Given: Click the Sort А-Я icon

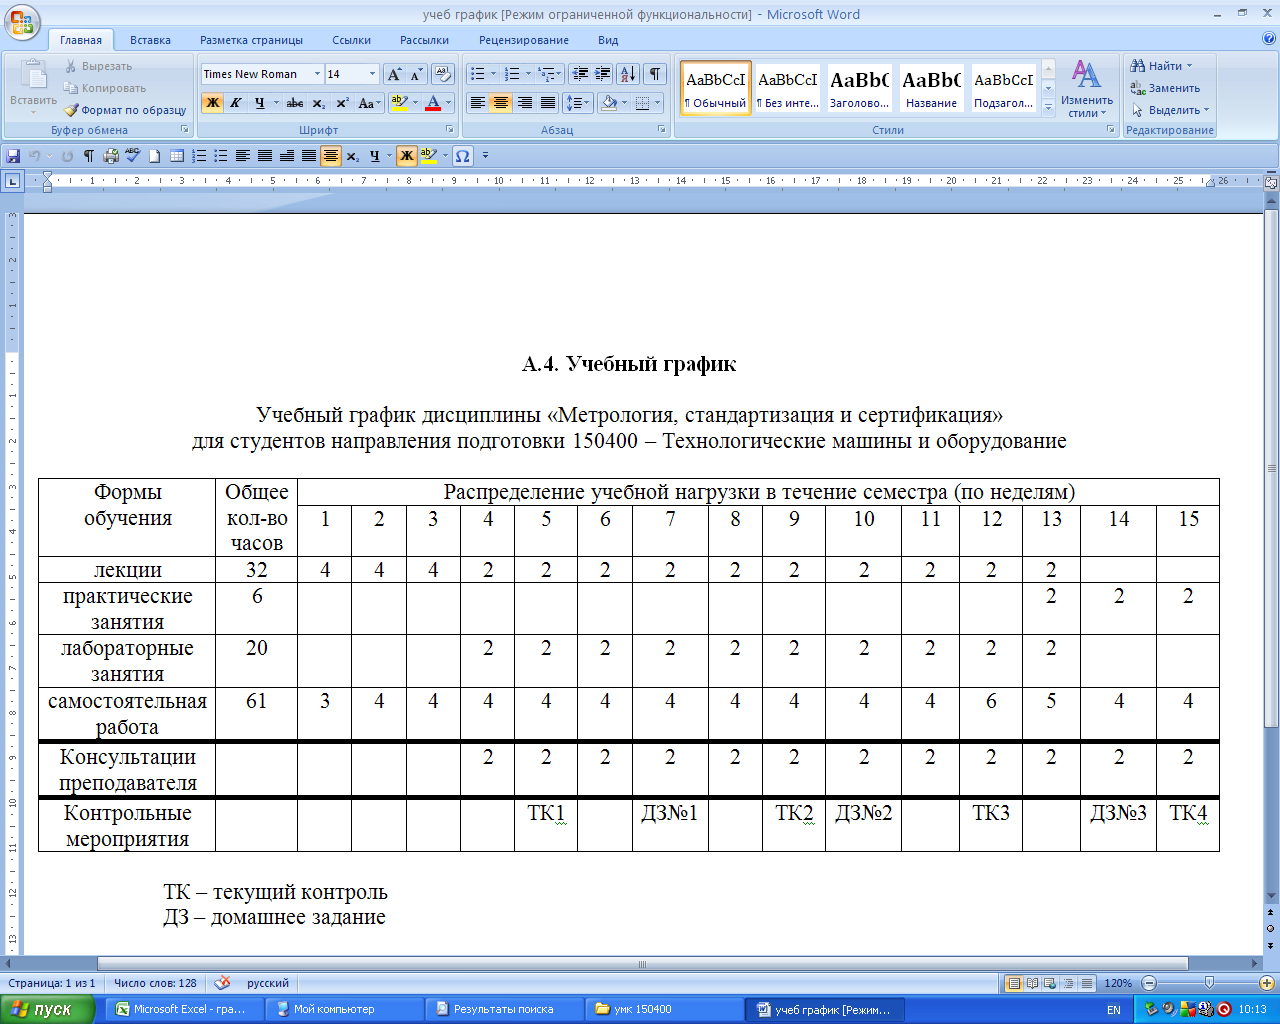Looking at the screenshot, I should 628,74.
